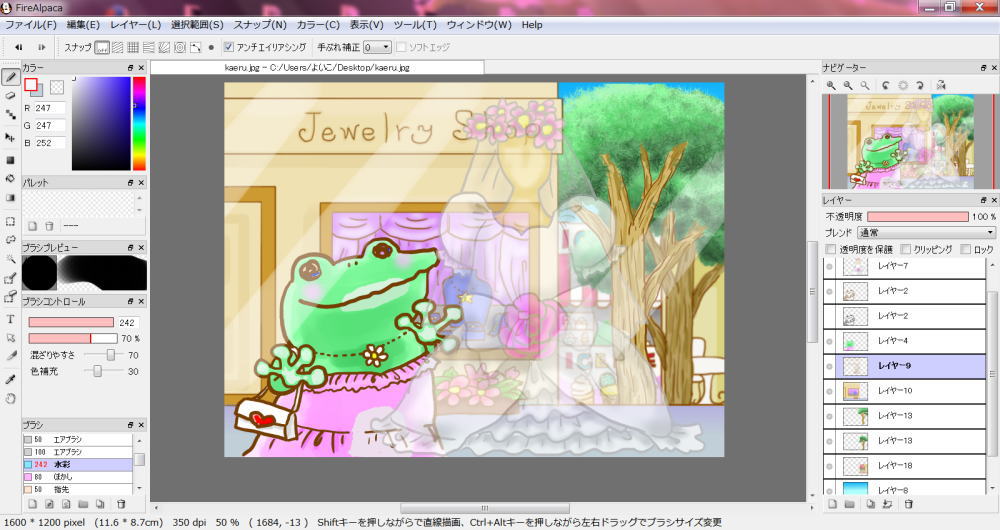Open the 手ぶれ補正 value dropdown
The height and width of the screenshot is (530, 1000).
(378, 47)
